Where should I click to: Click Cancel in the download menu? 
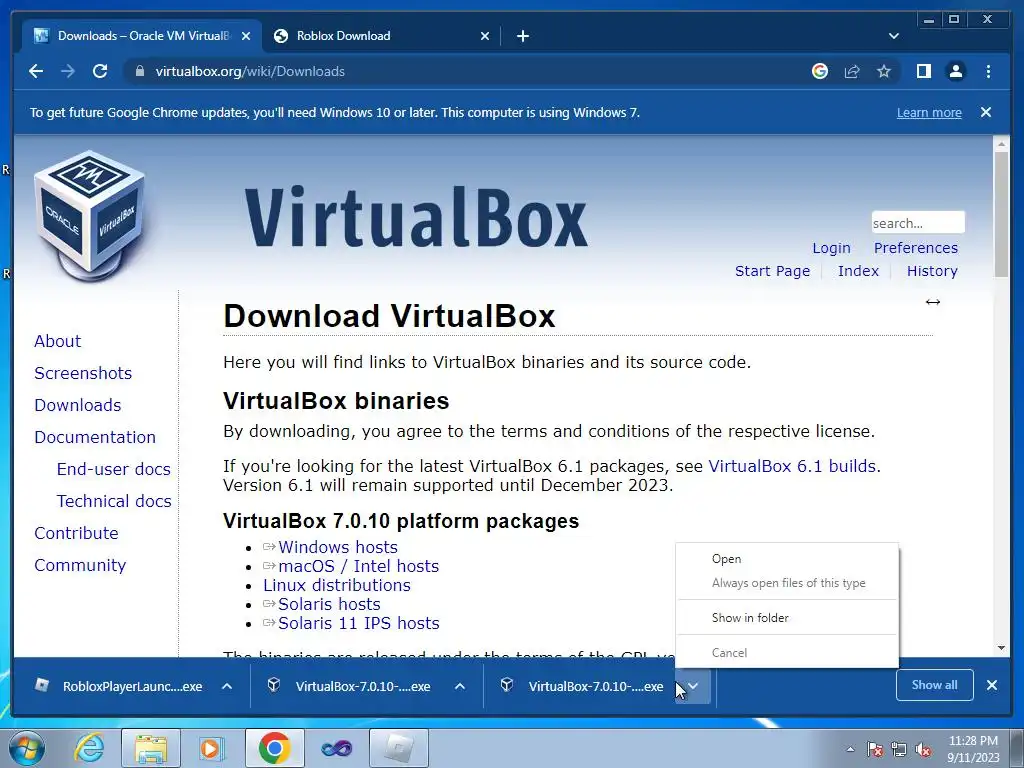point(787,652)
